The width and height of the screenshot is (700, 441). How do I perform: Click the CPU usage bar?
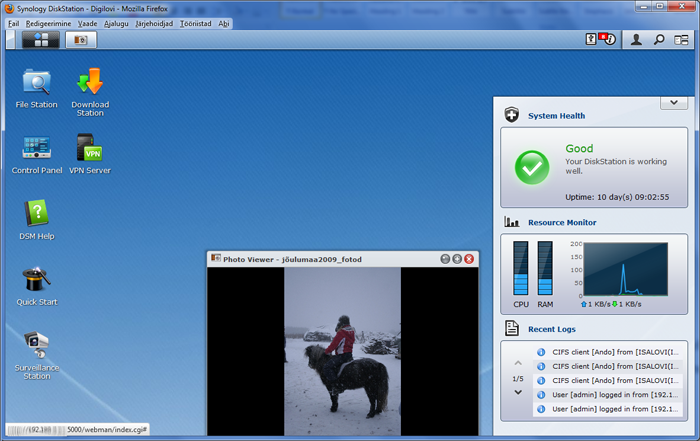click(521, 268)
